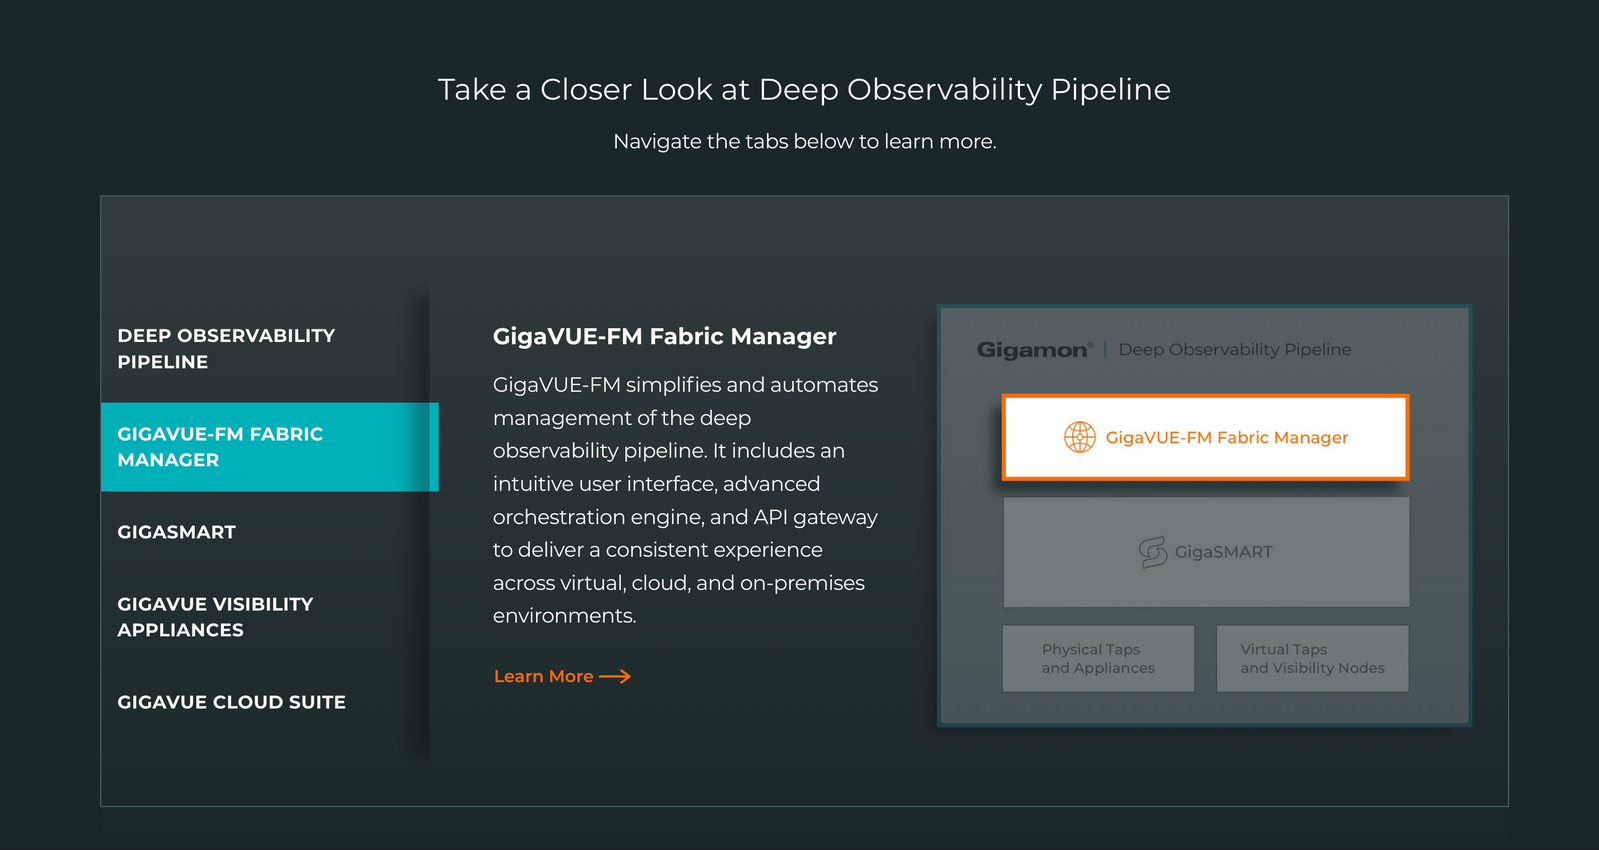
Task: Click the Physical Taps and Appliances block
Action: pyautogui.click(x=1098, y=658)
